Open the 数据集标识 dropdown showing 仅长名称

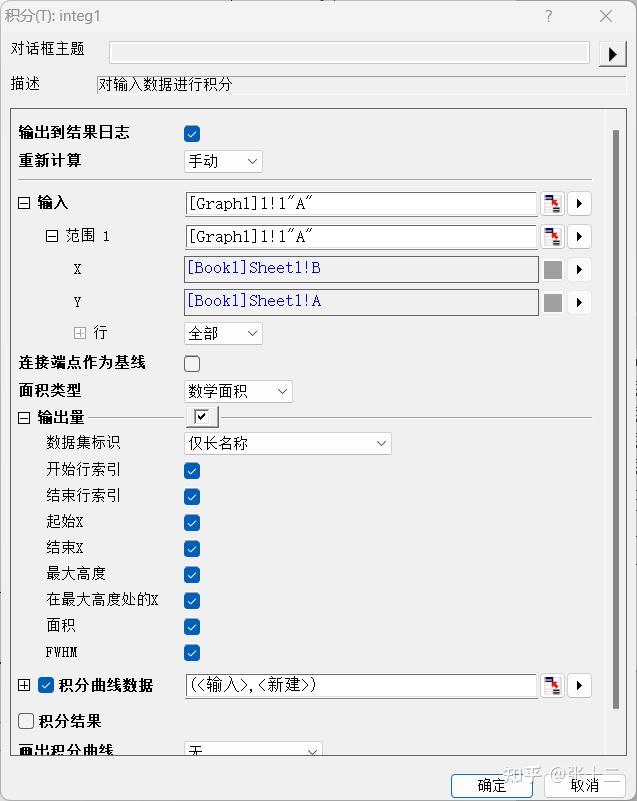[x=288, y=443]
